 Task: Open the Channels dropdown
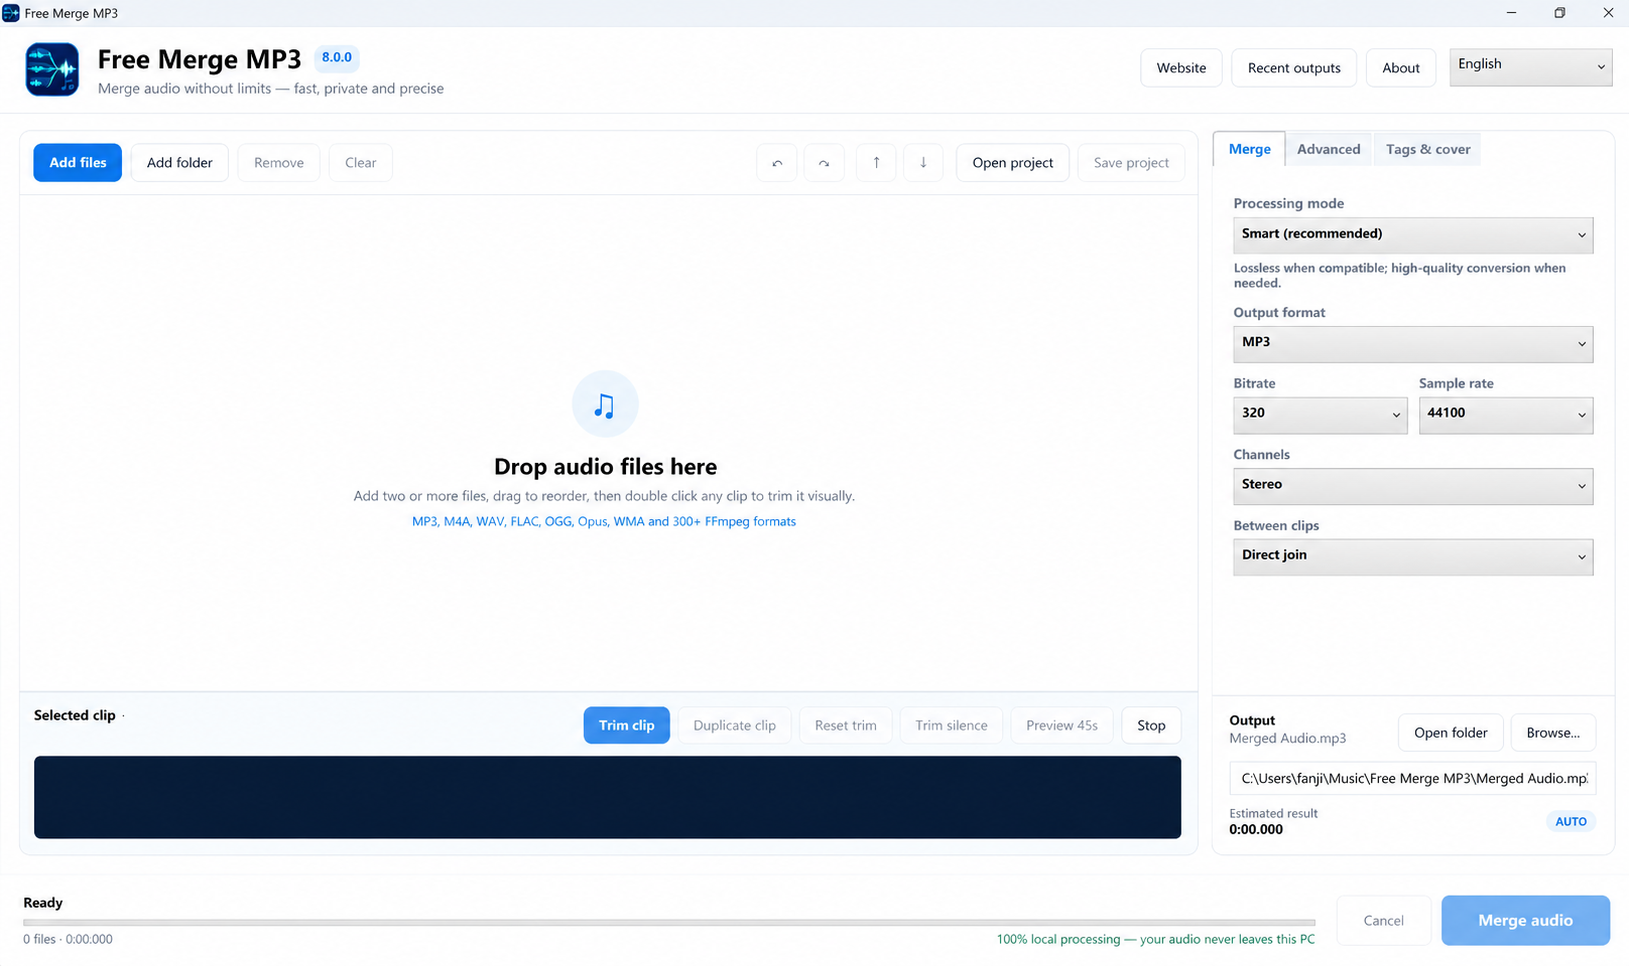pos(1413,485)
